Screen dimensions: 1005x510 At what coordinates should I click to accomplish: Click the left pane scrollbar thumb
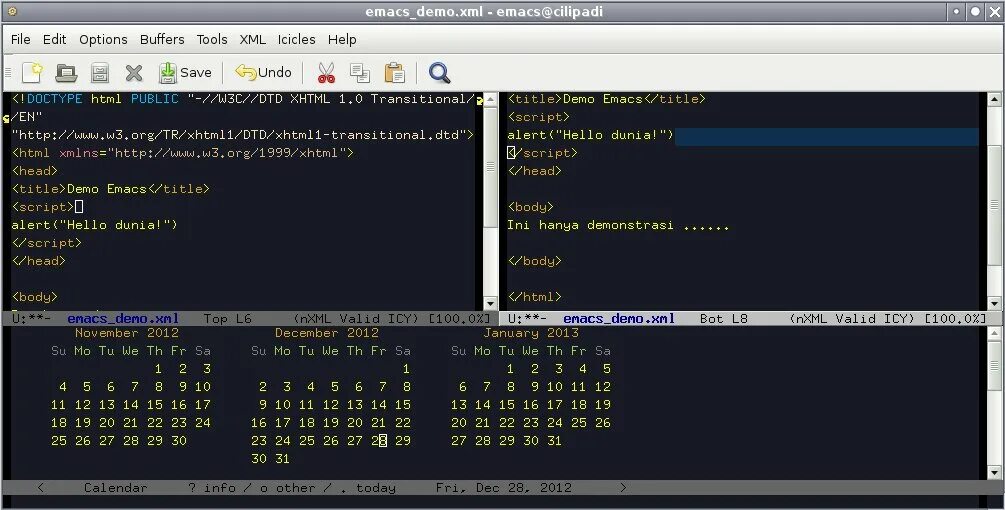point(490,167)
